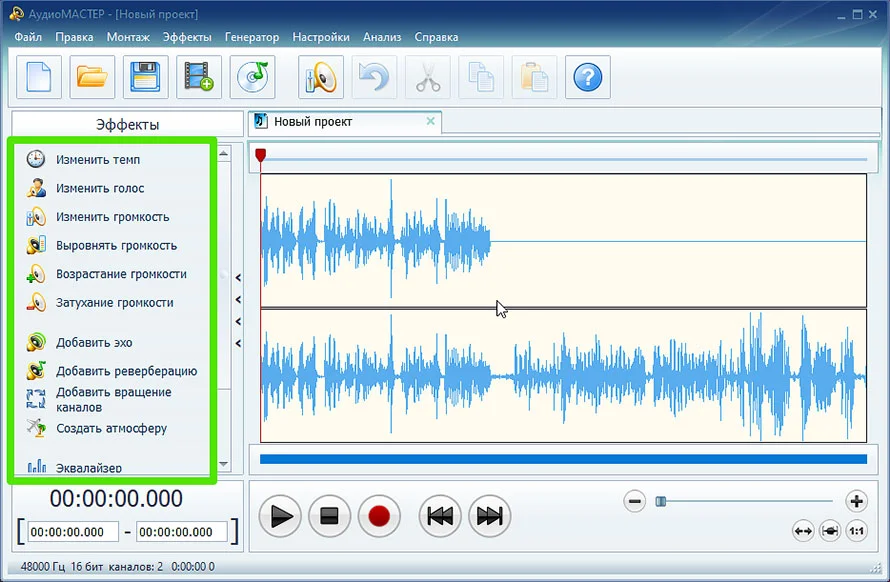Image resolution: width=890 pixels, height=582 pixels.
Task: Click the audio CD music icon
Action: tap(252, 77)
